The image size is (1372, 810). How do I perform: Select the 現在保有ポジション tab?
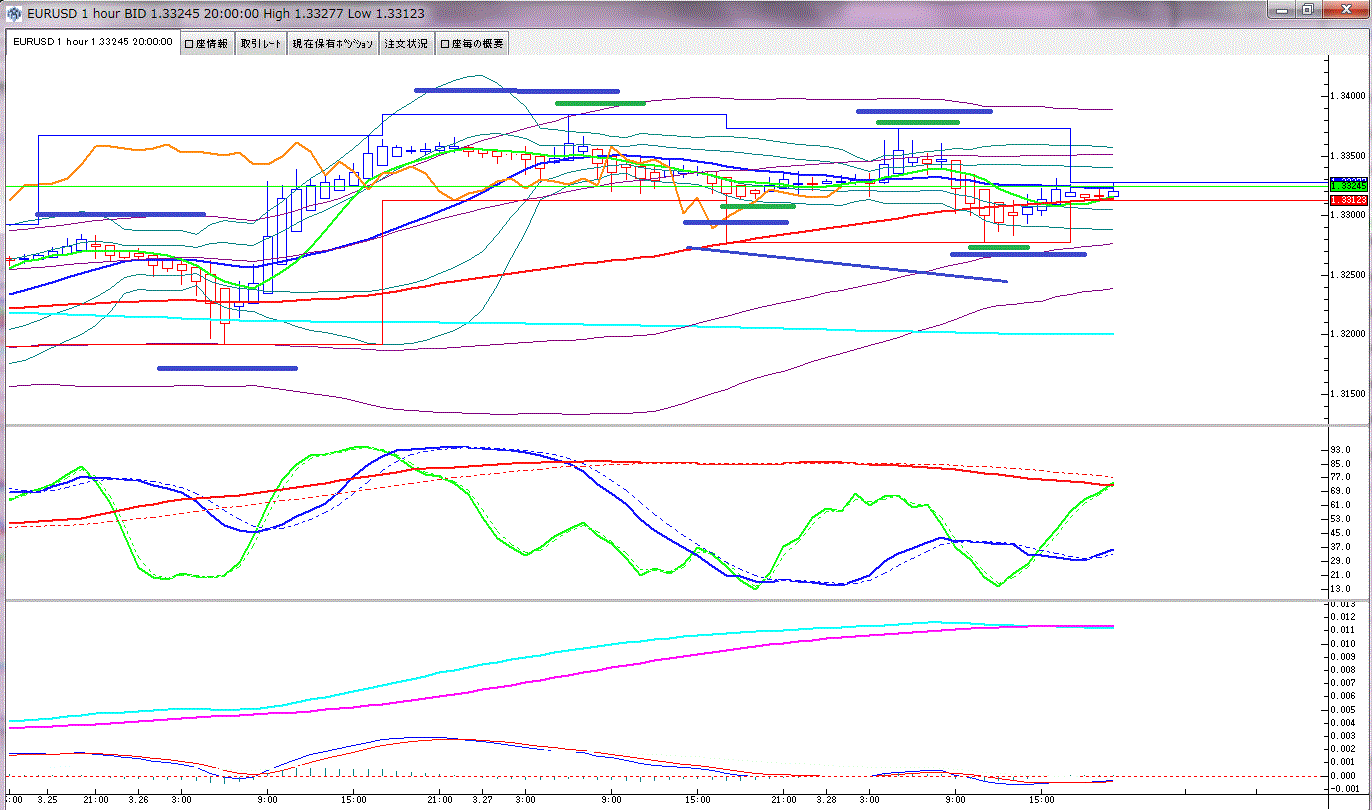[x=333, y=44]
